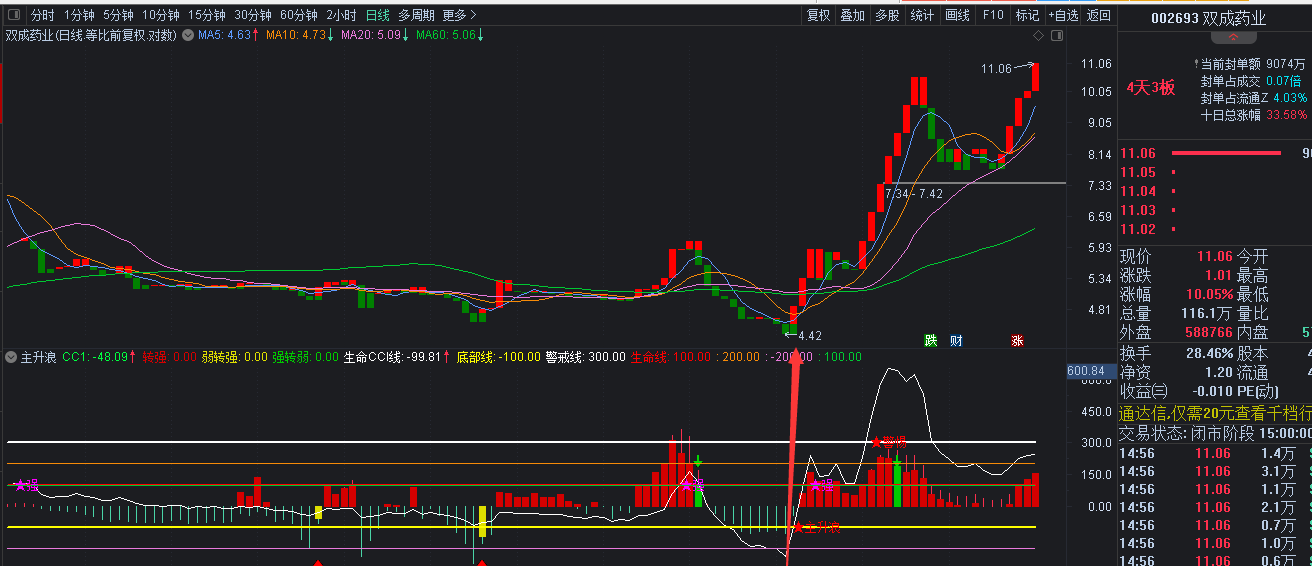Image resolution: width=1312 pixels, height=566 pixels.
Task: Click the blue 财 event badge
Action: [955, 340]
